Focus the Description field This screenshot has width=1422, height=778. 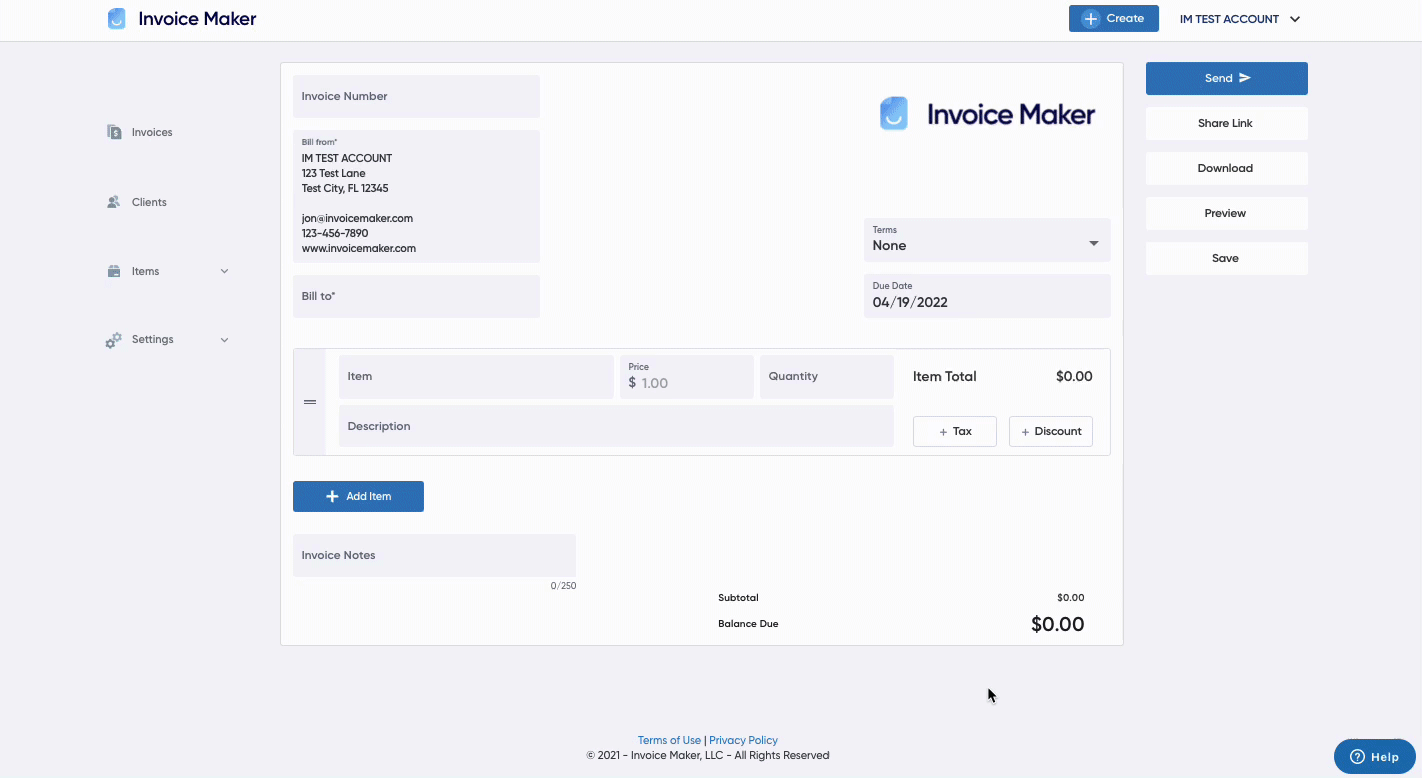(616, 426)
